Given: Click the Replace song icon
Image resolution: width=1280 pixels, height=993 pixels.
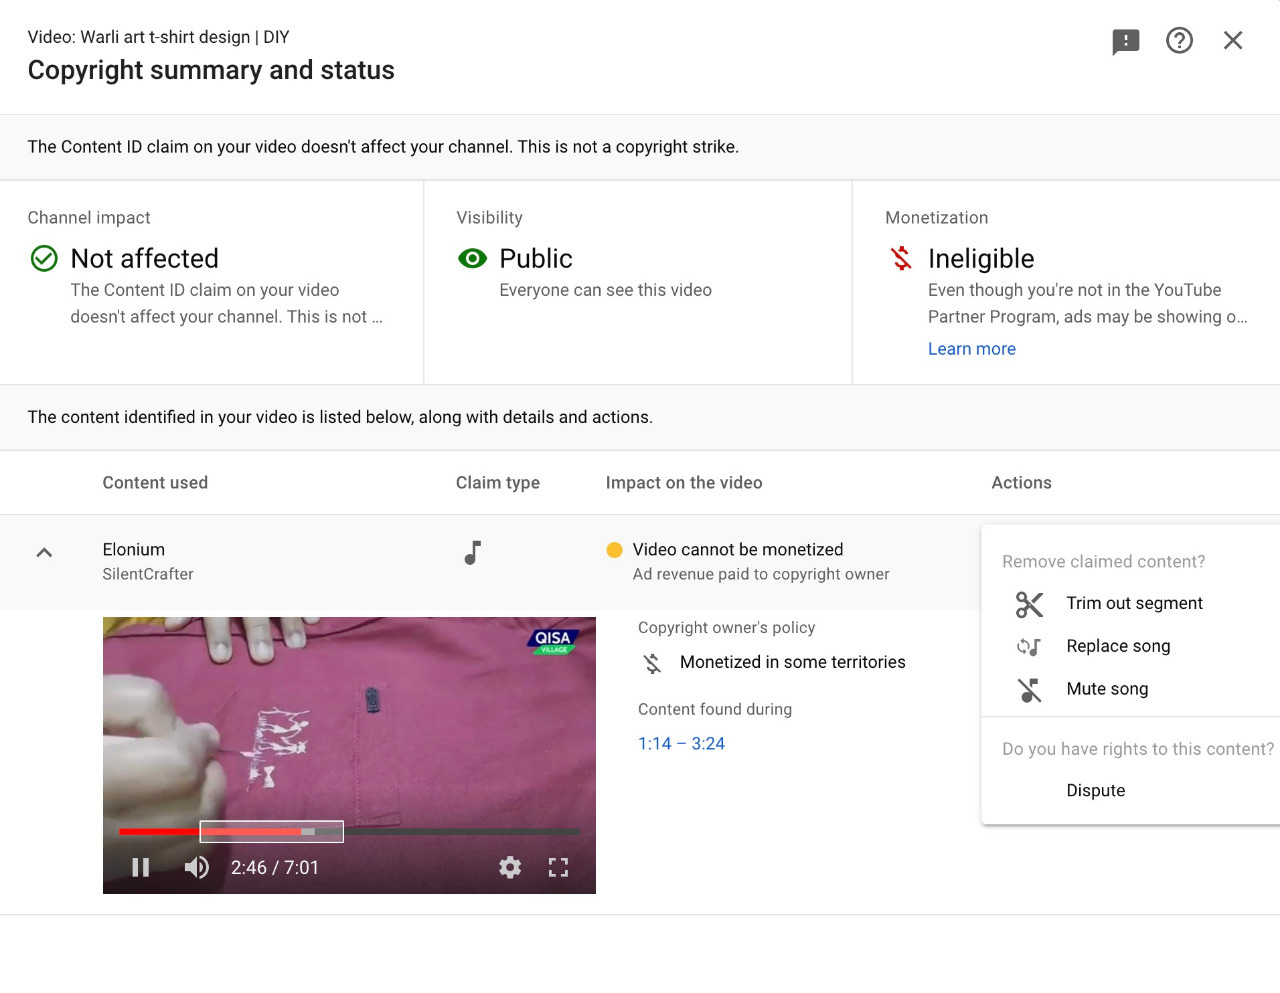Looking at the screenshot, I should tap(1029, 647).
